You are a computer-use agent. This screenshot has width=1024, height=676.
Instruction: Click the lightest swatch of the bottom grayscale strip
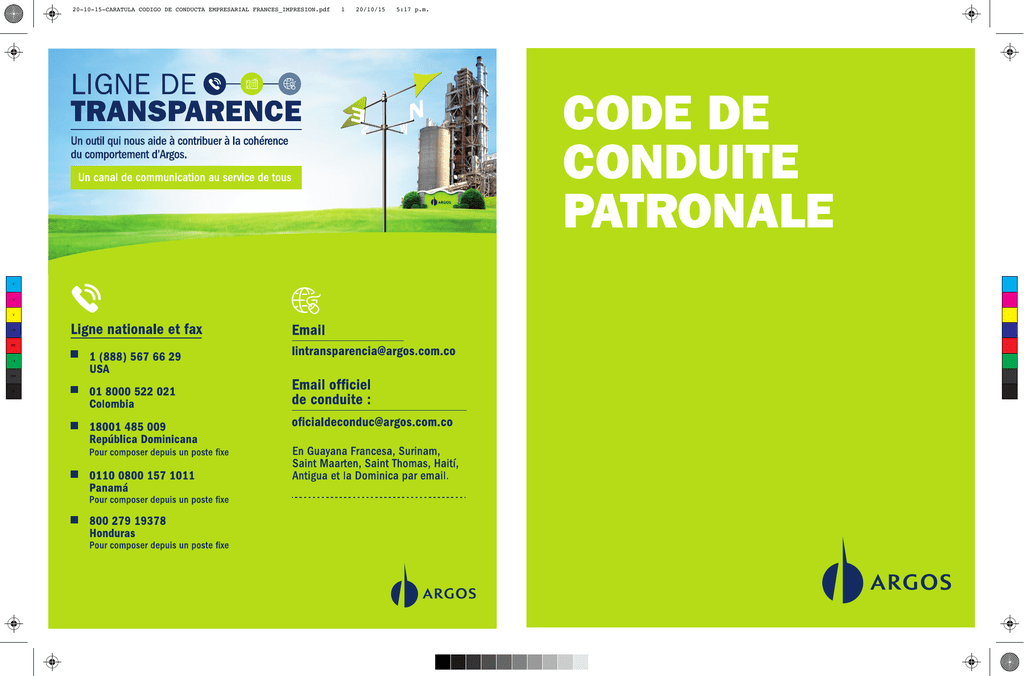pyautogui.click(x=581, y=662)
